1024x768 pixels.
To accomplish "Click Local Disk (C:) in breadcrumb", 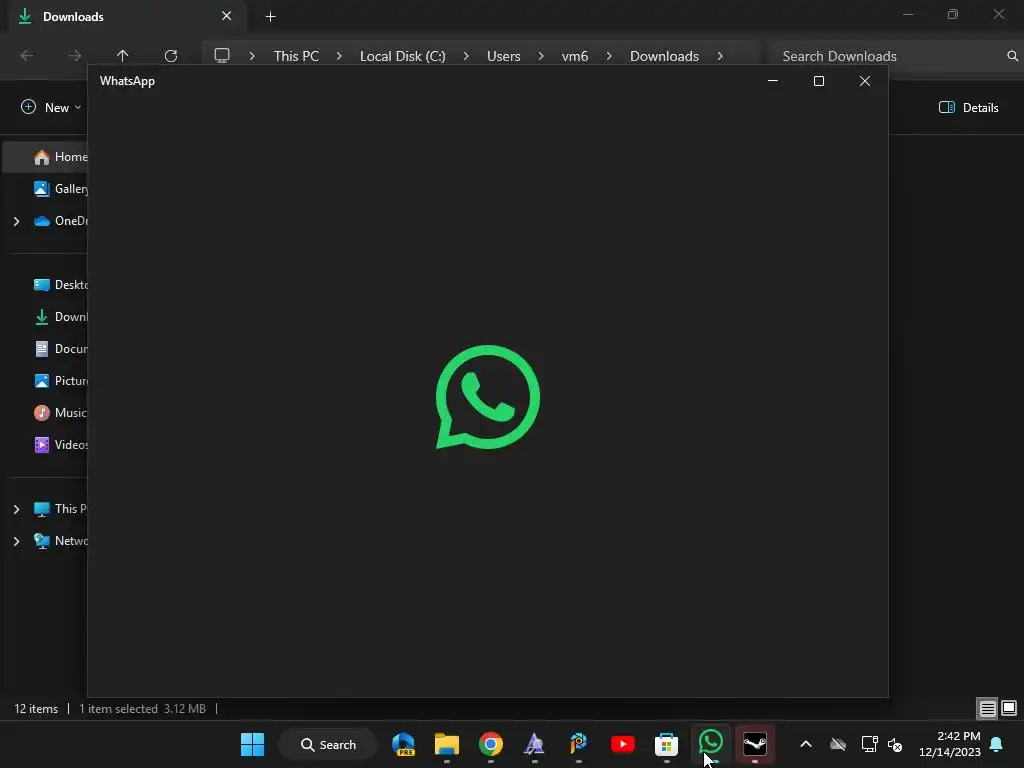I will point(402,56).
